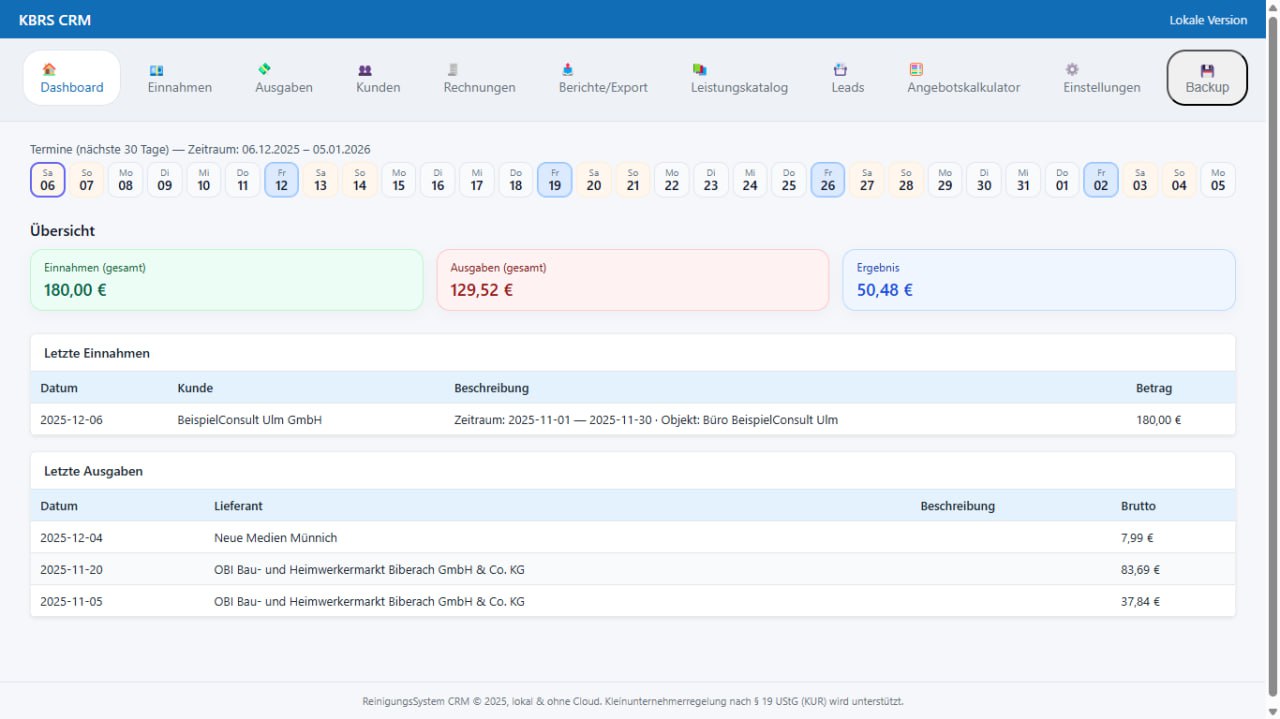Click the Backup button

1207,78
